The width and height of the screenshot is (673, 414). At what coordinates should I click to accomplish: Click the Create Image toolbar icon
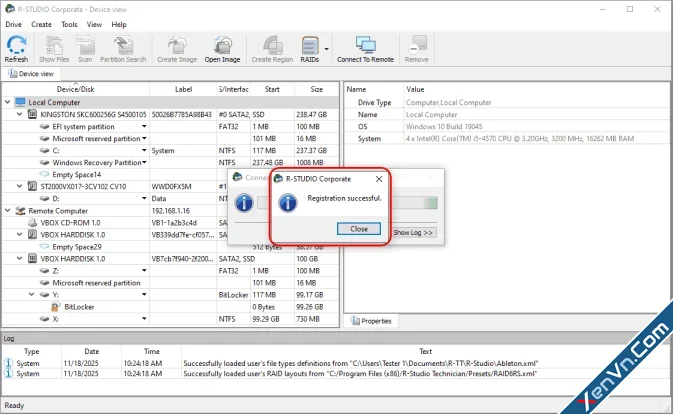(x=177, y=49)
